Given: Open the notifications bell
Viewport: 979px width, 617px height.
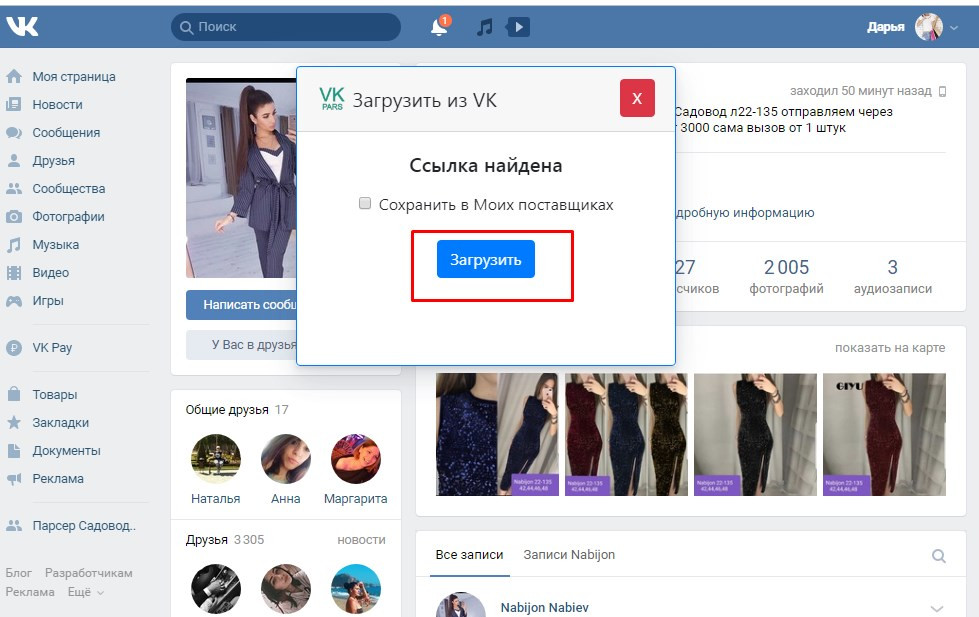Looking at the screenshot, I should (439, 27).
